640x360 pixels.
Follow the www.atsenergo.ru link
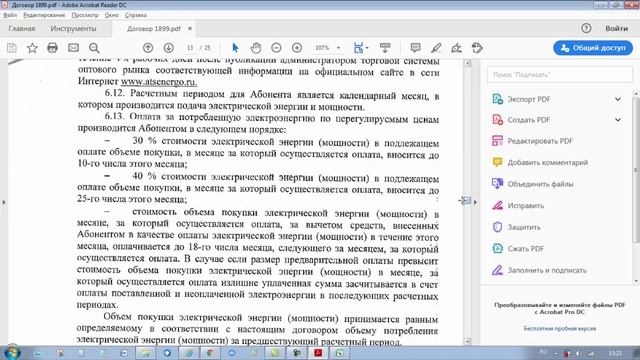(159, 82)
